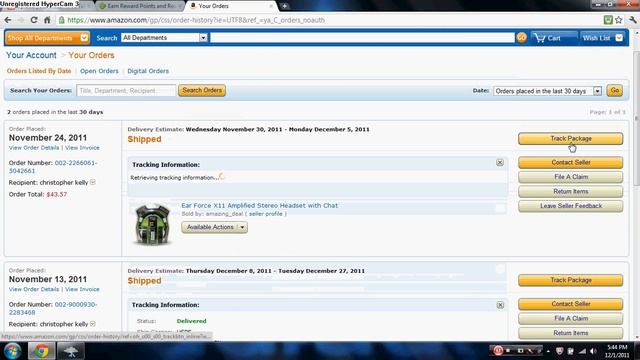This screenshot has height=360, width=640.
Task: View Order Details for November 13 order
Action: tap(34, 289)
